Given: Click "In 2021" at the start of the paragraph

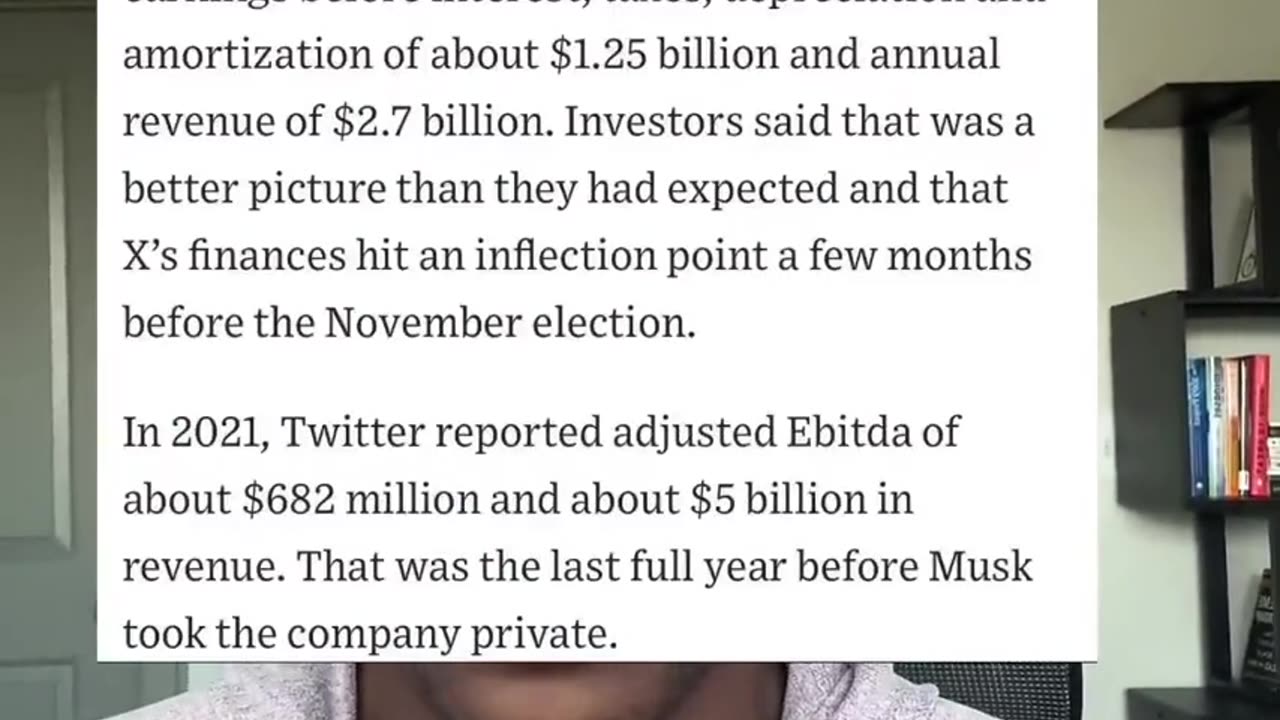Looking at the screenshot, I should click(197, 432).
